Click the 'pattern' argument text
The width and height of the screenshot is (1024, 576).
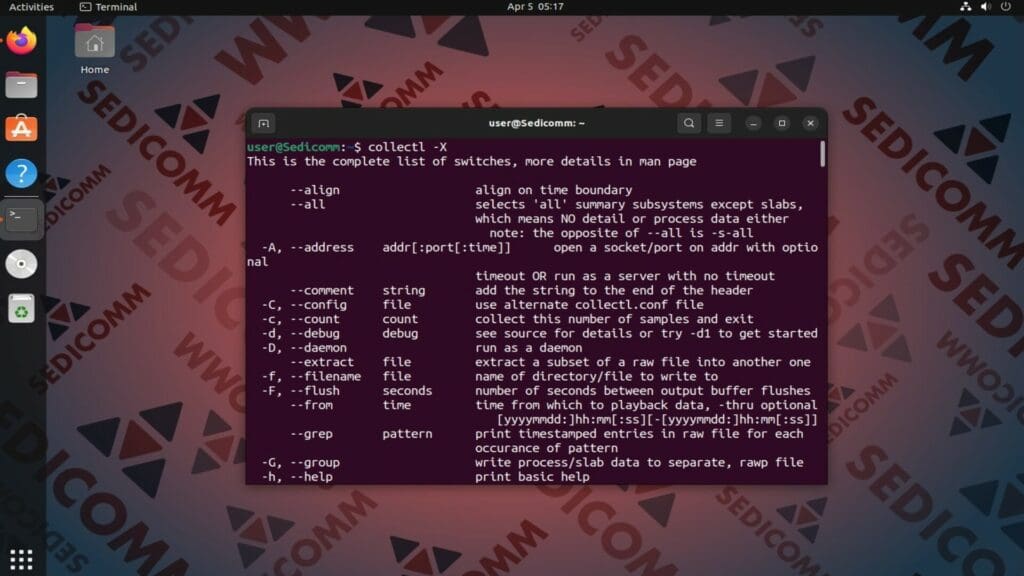coord(408,434)
